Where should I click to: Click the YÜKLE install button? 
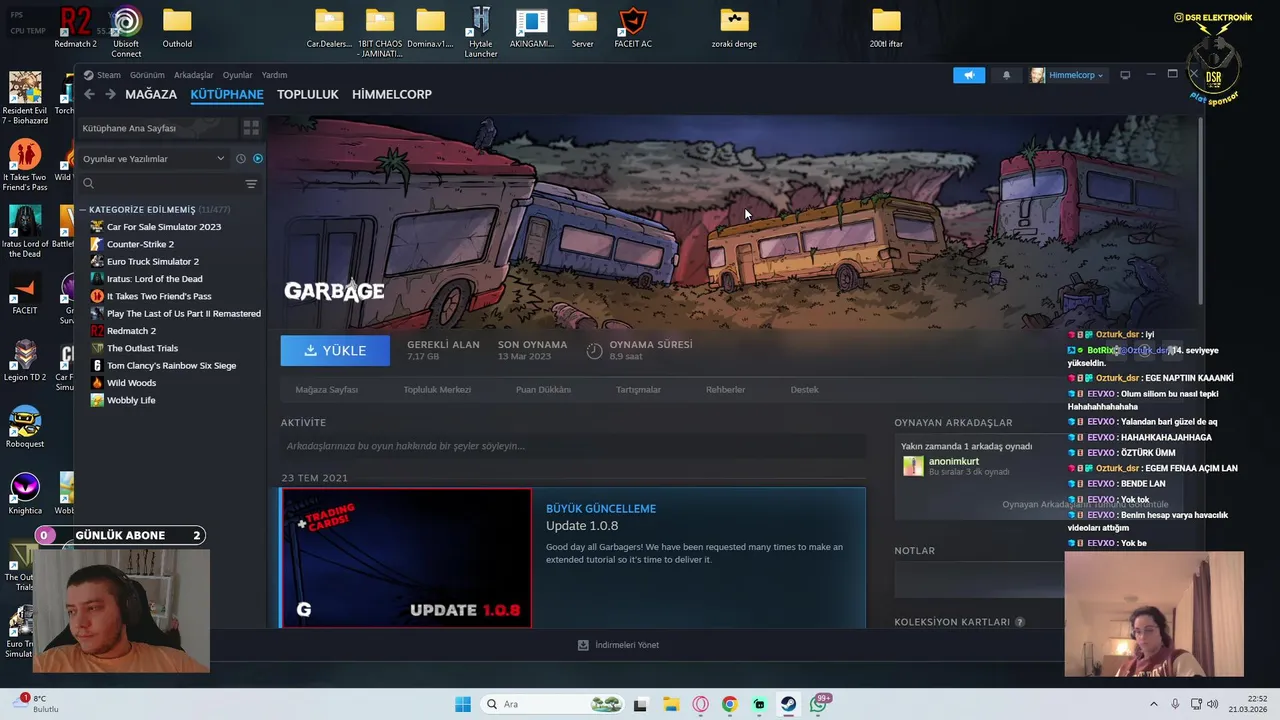[x=335, y=351]
